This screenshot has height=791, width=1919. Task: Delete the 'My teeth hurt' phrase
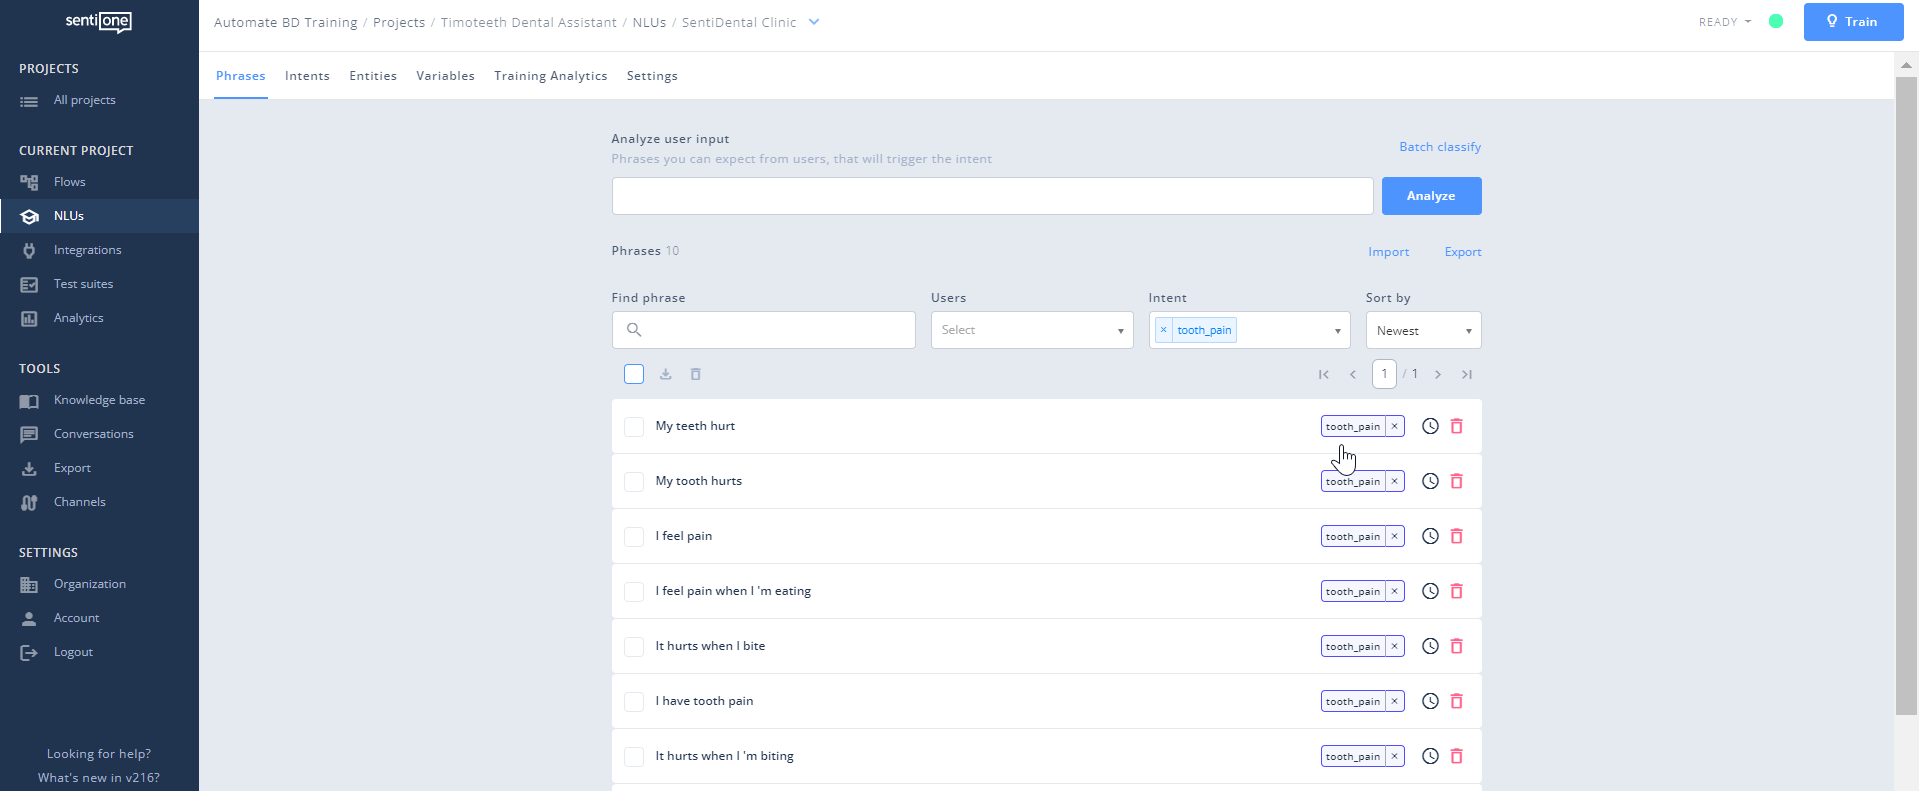[x=1456, y=426]
